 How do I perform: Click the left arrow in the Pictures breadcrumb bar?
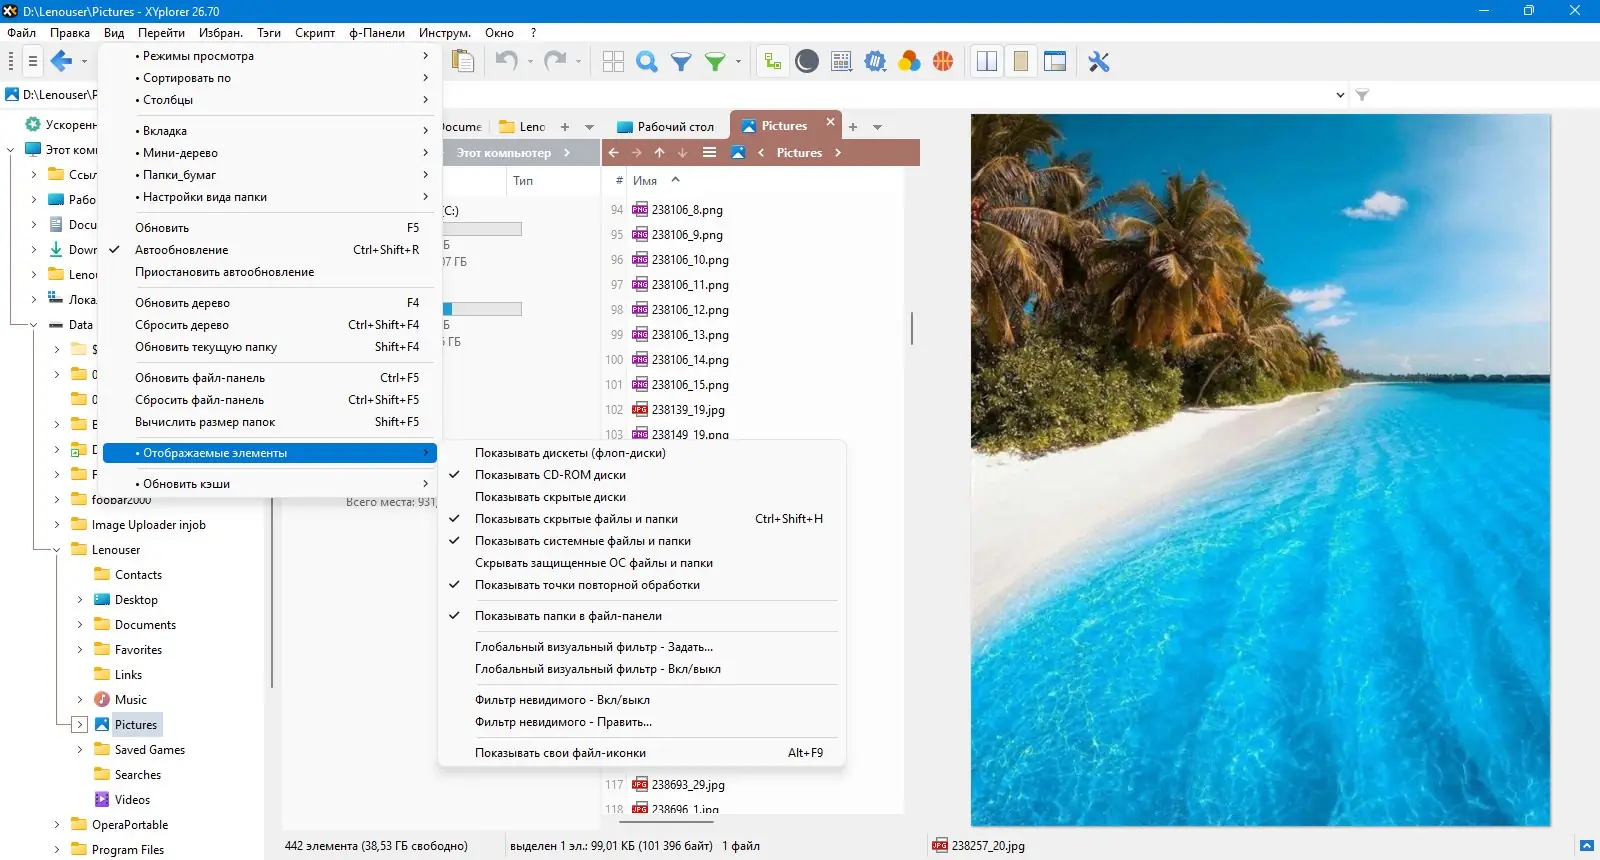[x=614, y=153]
